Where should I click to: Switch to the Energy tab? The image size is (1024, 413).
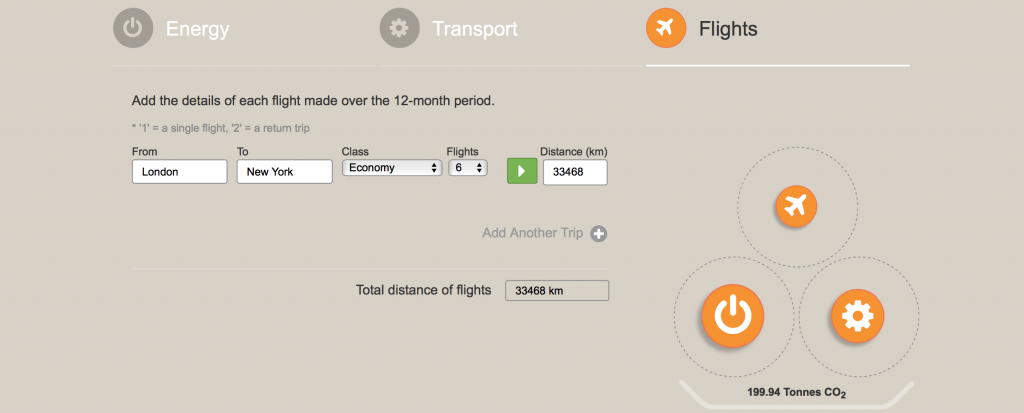pyautogui.click(x=197, y=29)
